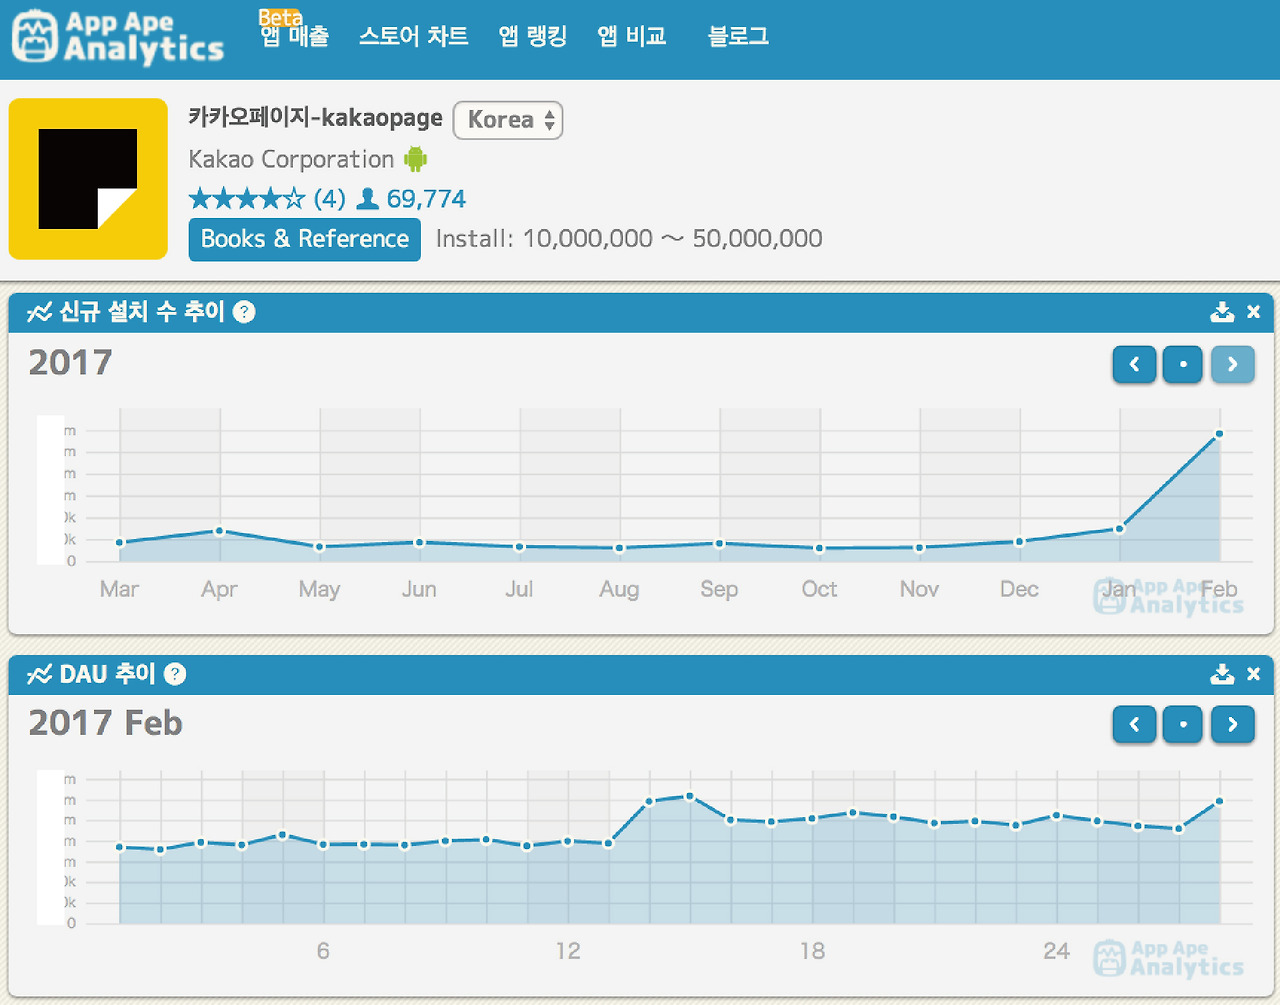Click the Jan data point in install chart
Image resolution: width=1280 pixels, height=1005 pixels.
click(x=1120, y=529)
